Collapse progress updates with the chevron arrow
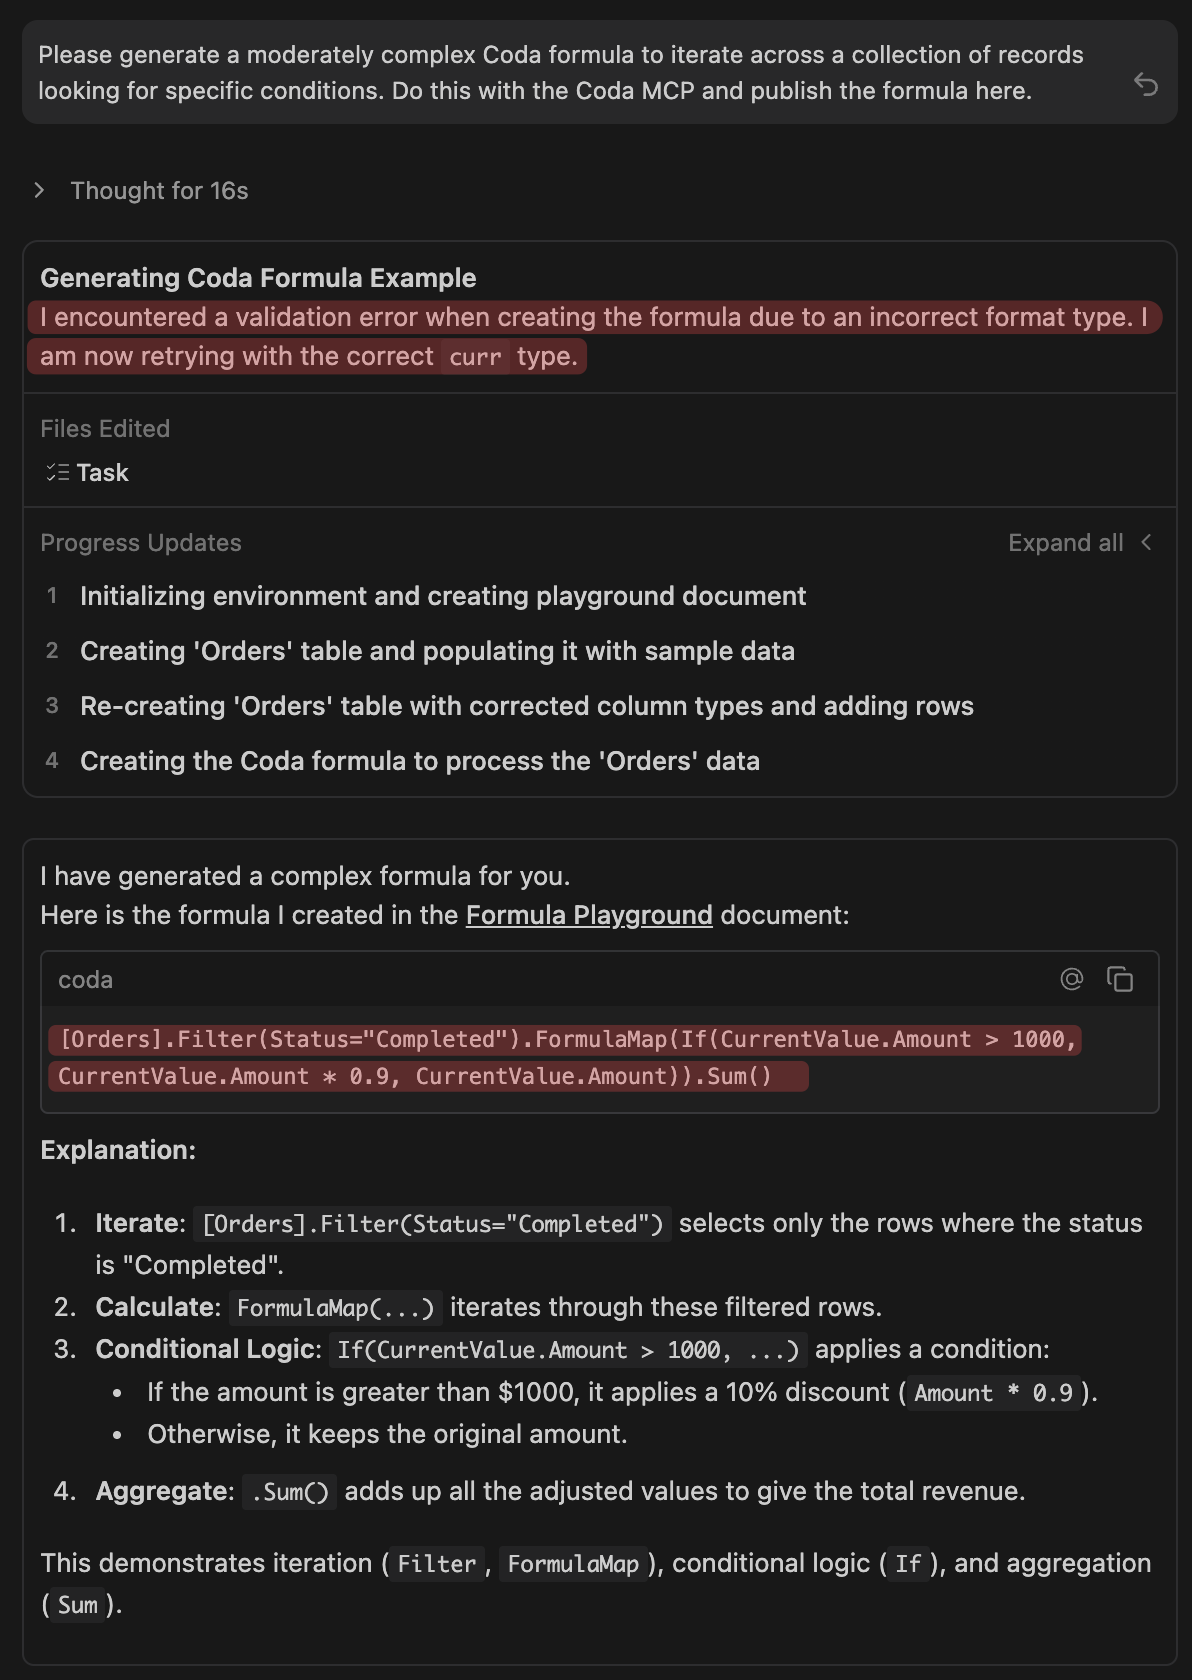 [1147, 543]
